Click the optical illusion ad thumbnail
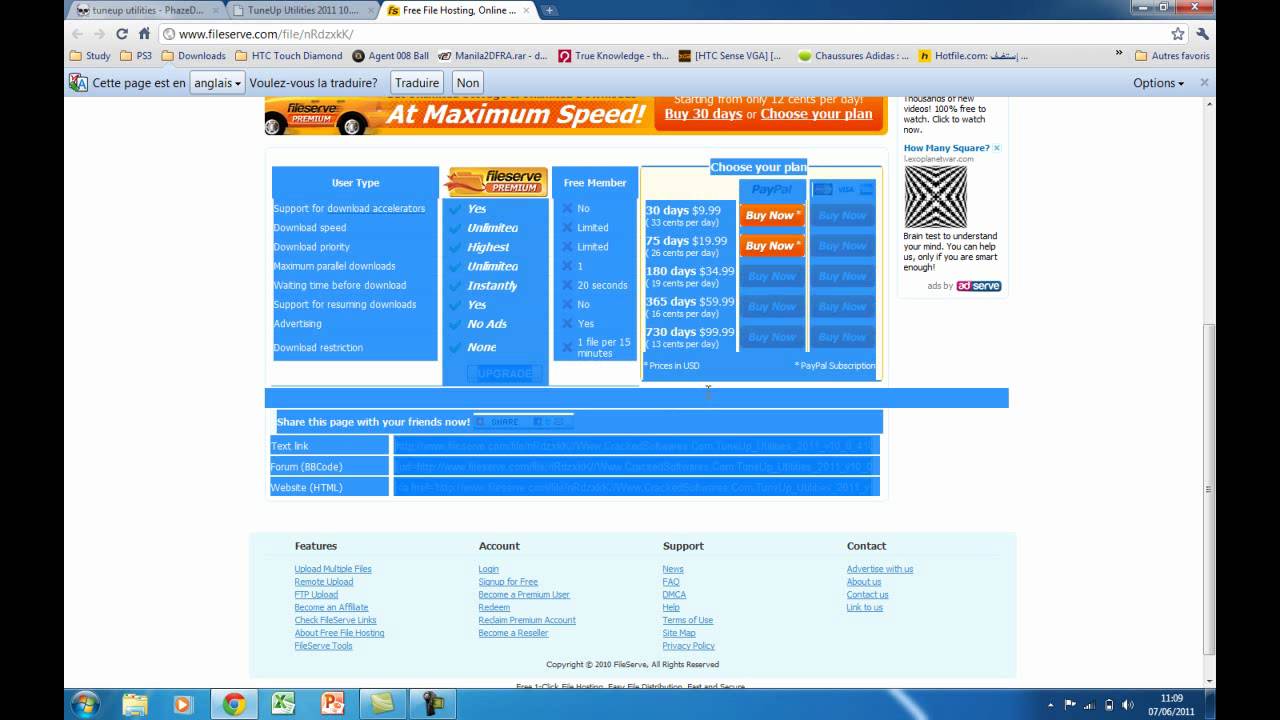 (x=935, y=197)
